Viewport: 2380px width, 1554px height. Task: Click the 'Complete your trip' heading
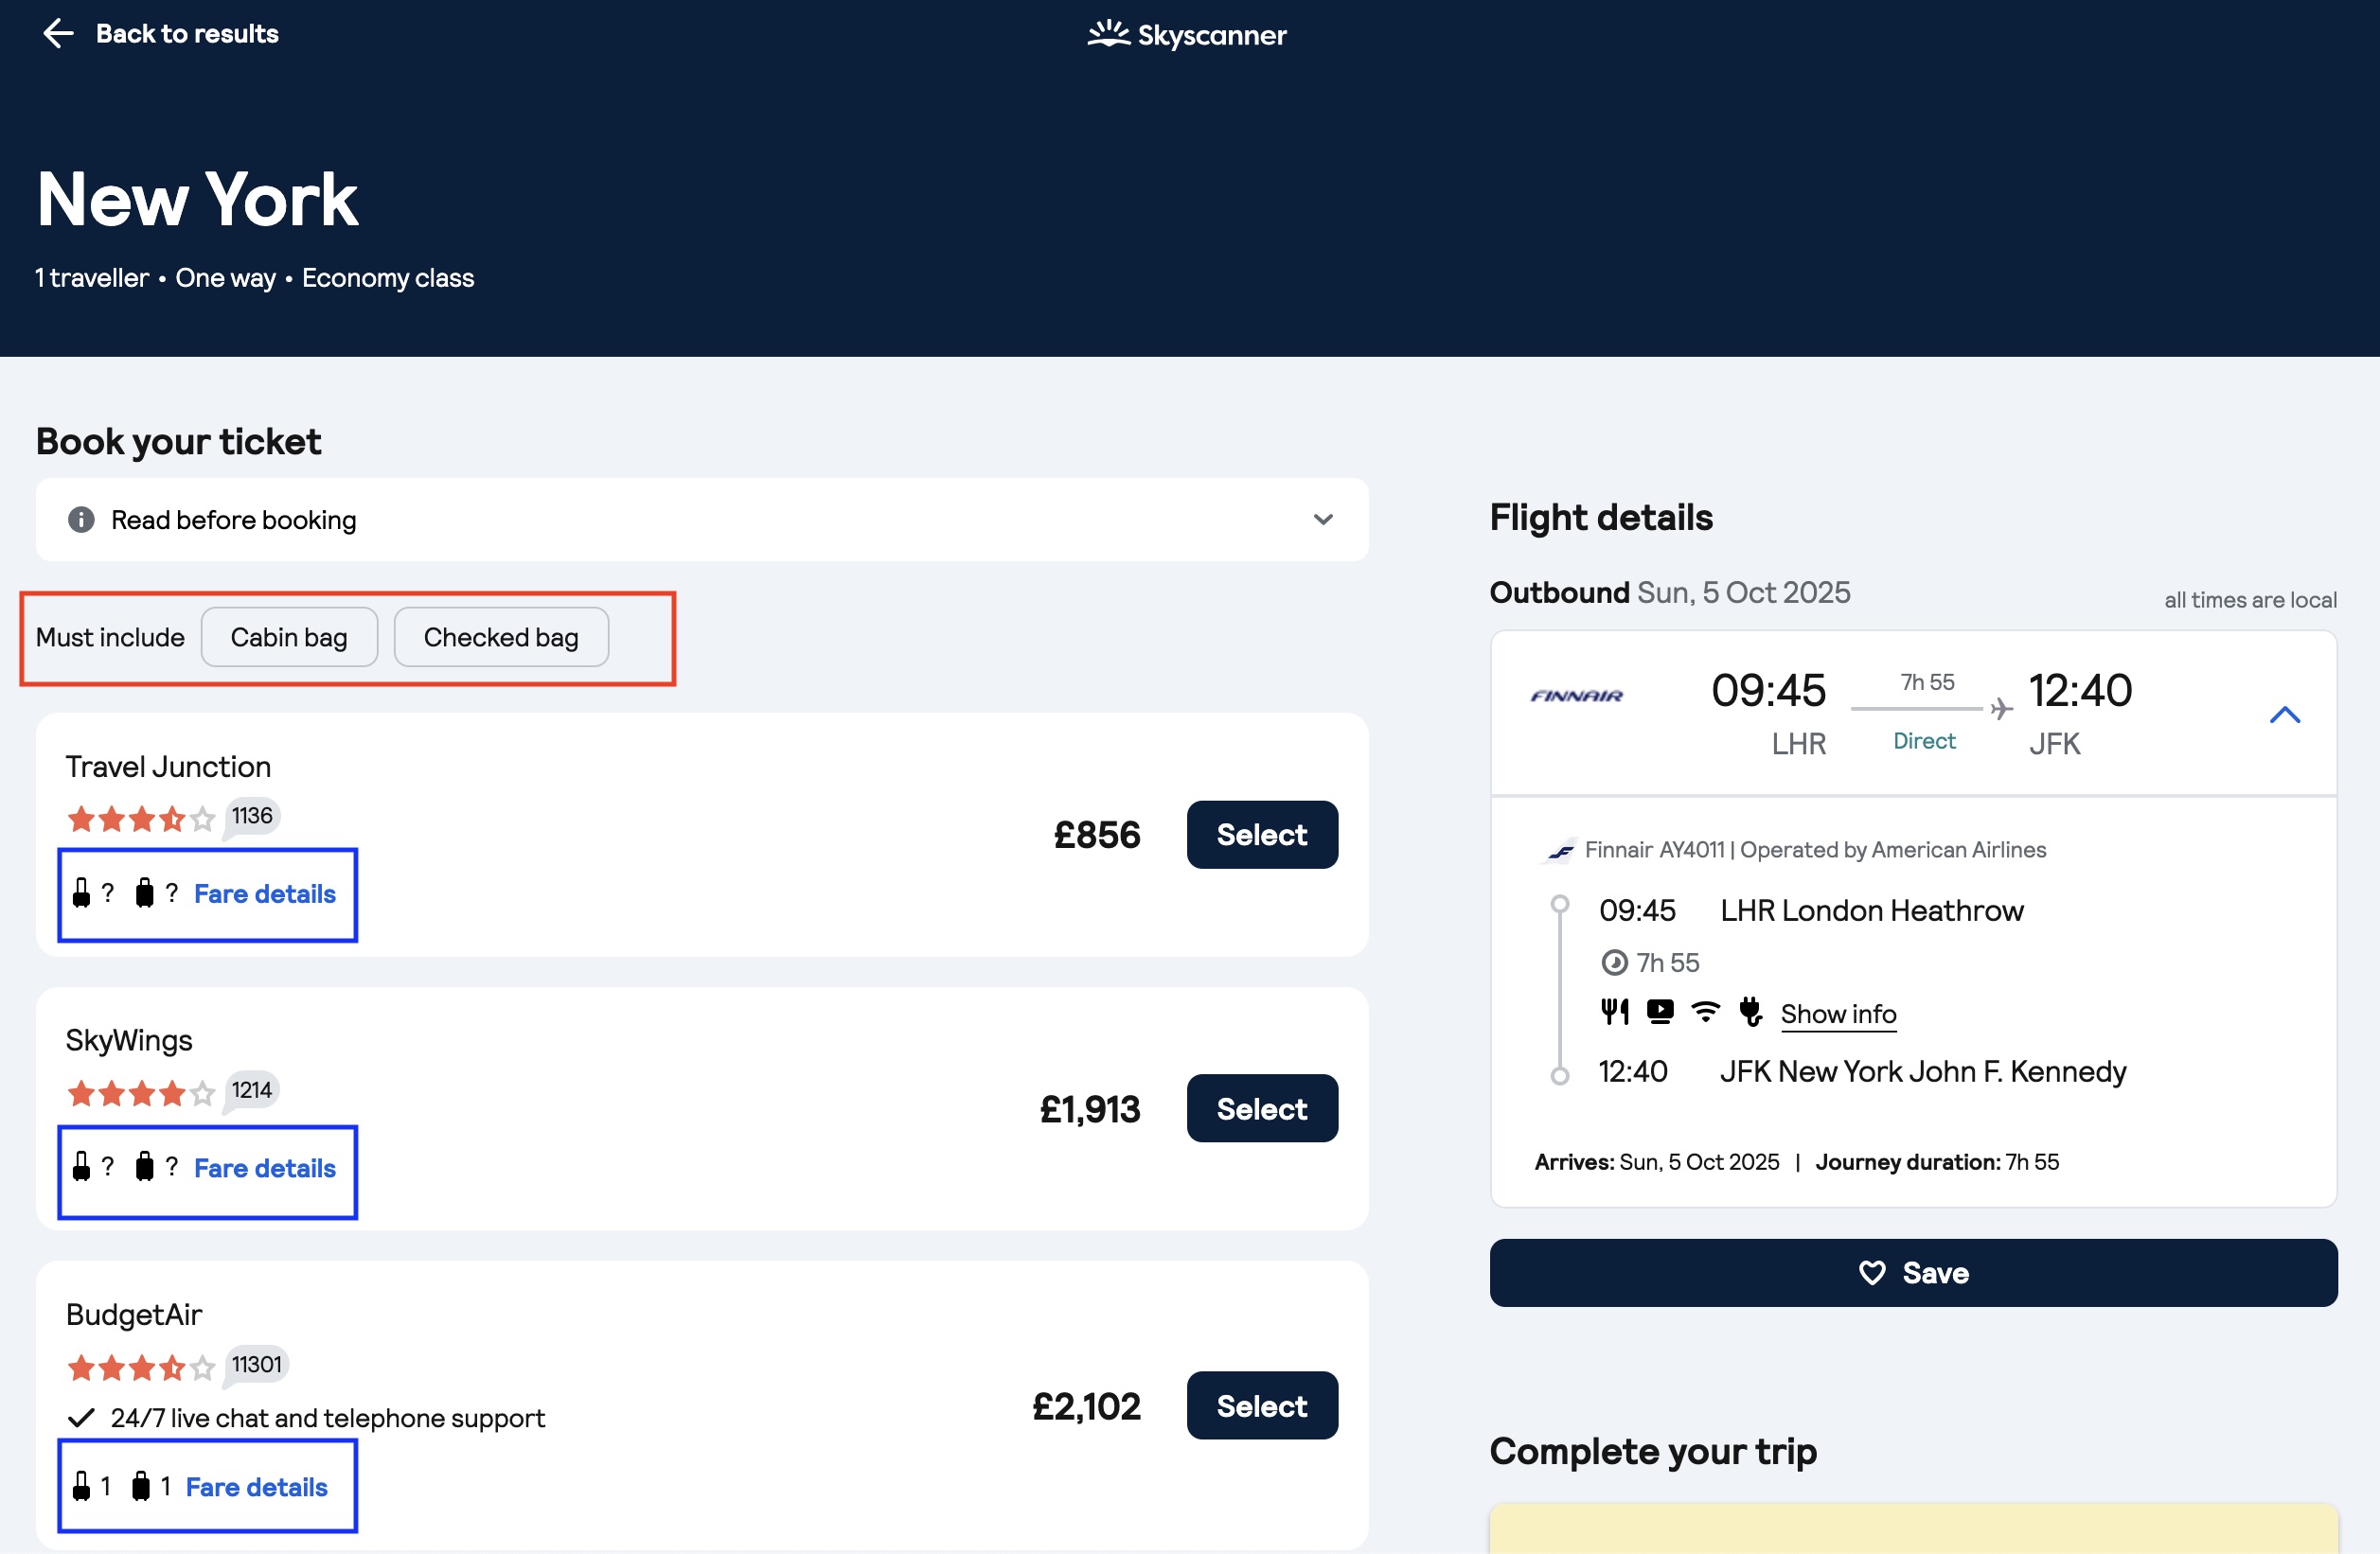(1653, 1452)
